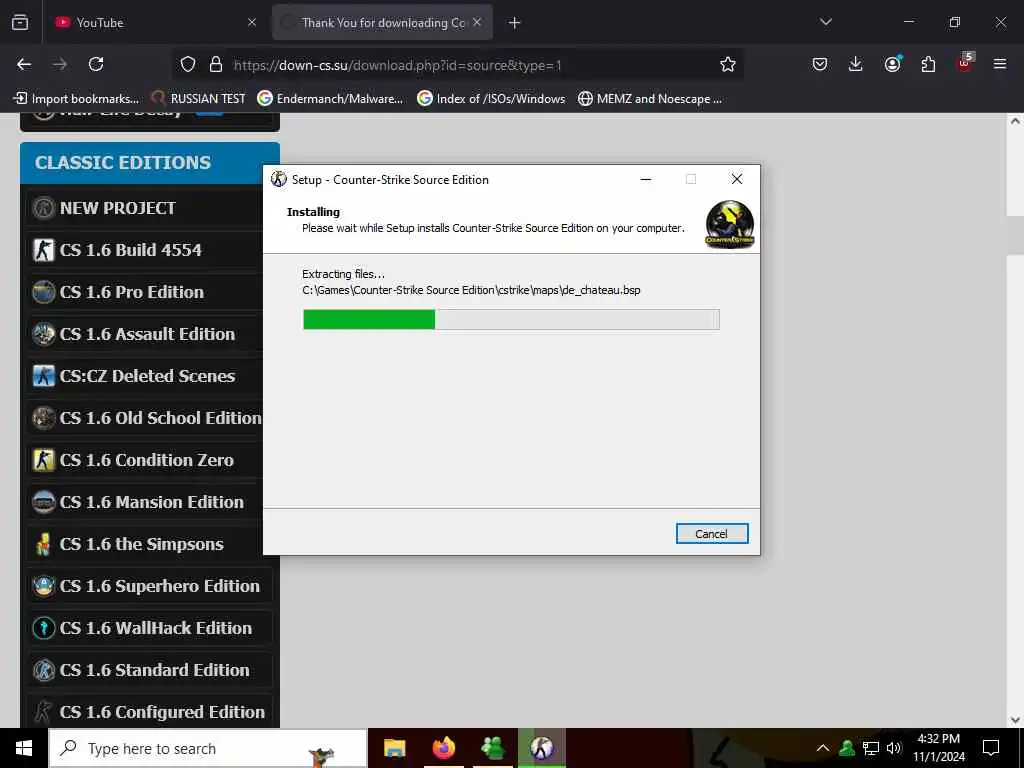Open RUSSIAN TEST bookmark
1024x768 pixels.
tap(198, 99)
